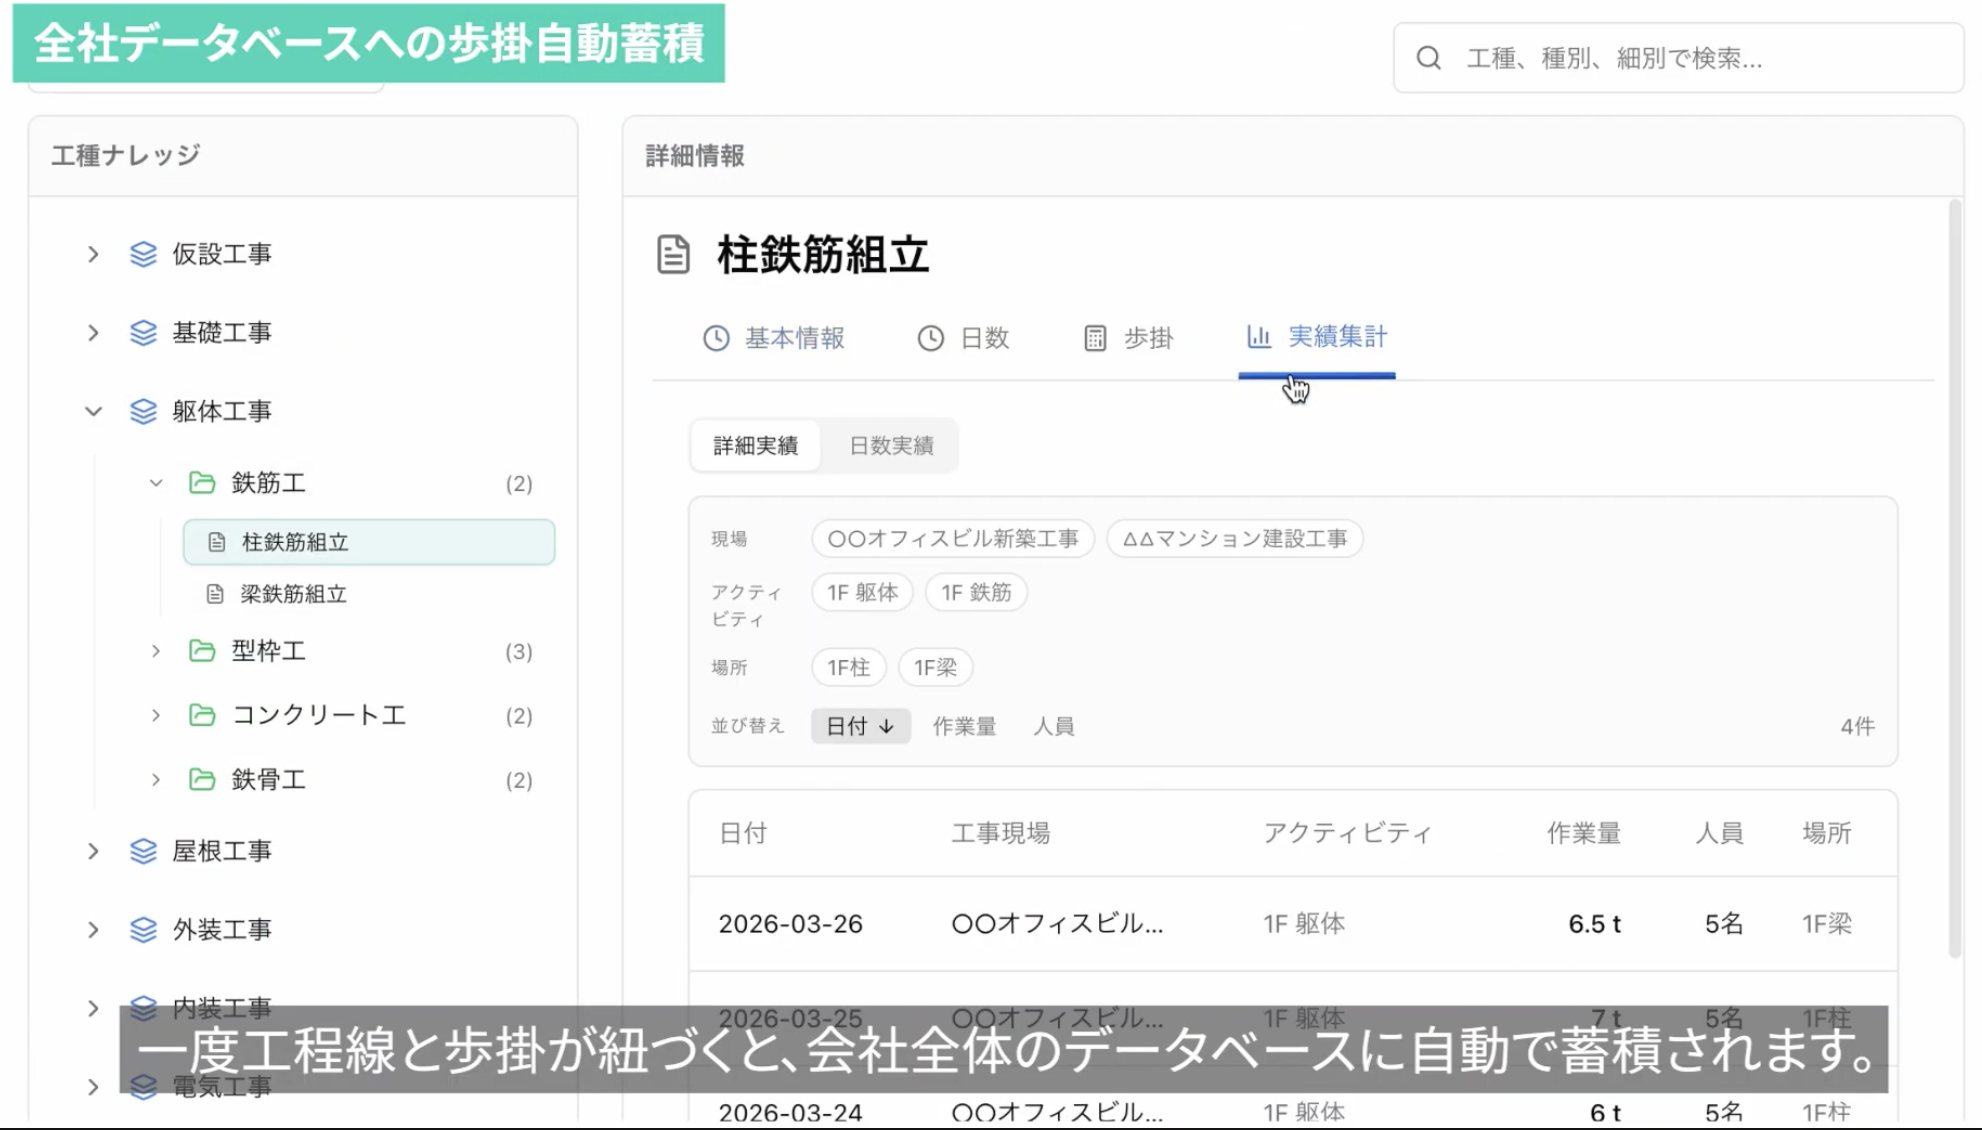Switch to the 基本情報 tab
The image size is (1982, 1130).
[774, 338]
